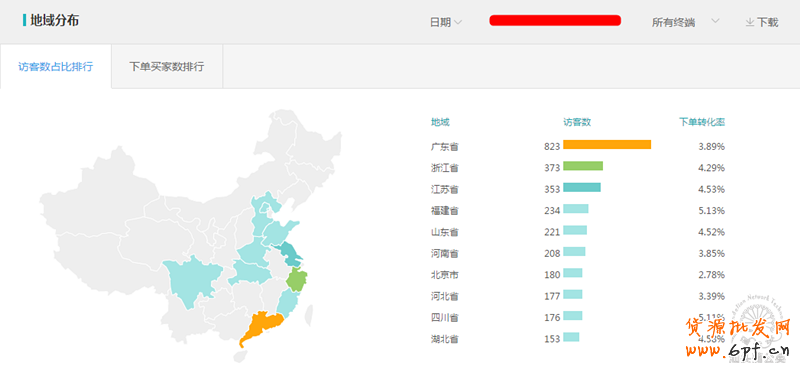Viewport: 800px width, 372px height.
Task: Click the 福建省 row label
Action: coord(444,210)
